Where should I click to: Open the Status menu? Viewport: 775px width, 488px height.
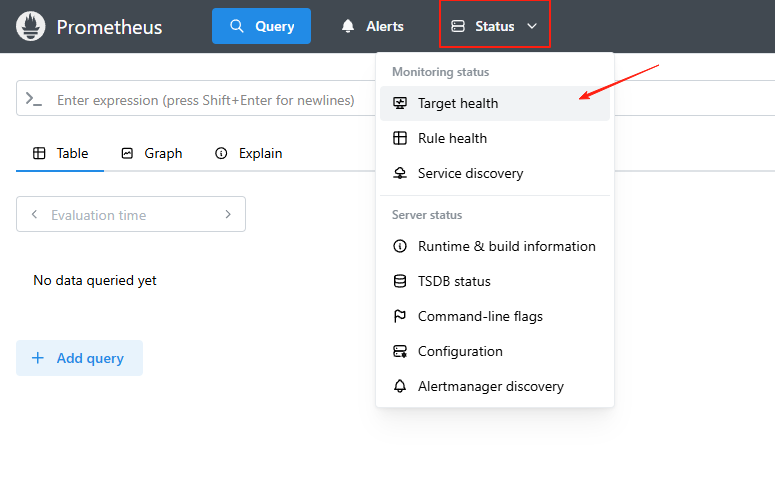coord(495,25)
